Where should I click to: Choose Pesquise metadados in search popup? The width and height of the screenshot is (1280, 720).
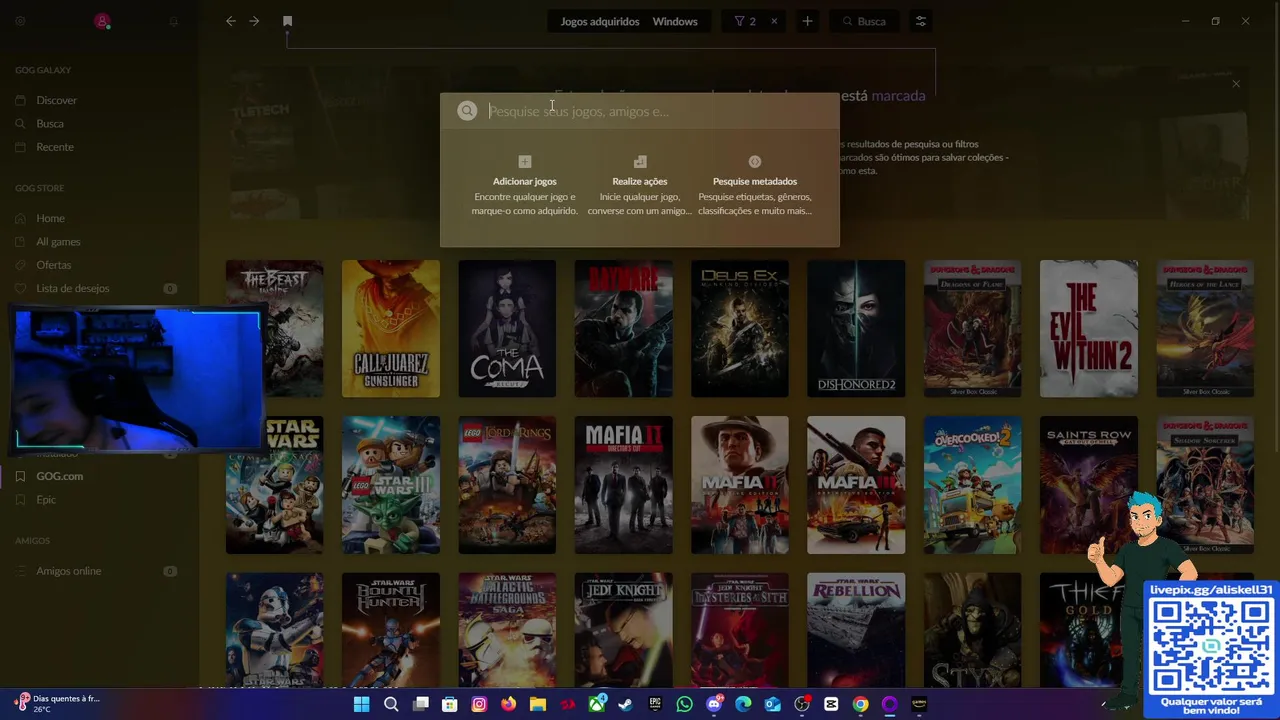pyautogui.click(x=755, y=187)
